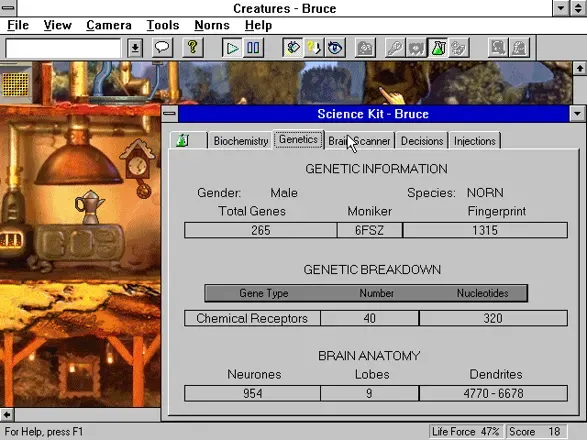Screen dimensions: 587x440
Task: Open the speech bubble tool
Action: coord(162,48)
